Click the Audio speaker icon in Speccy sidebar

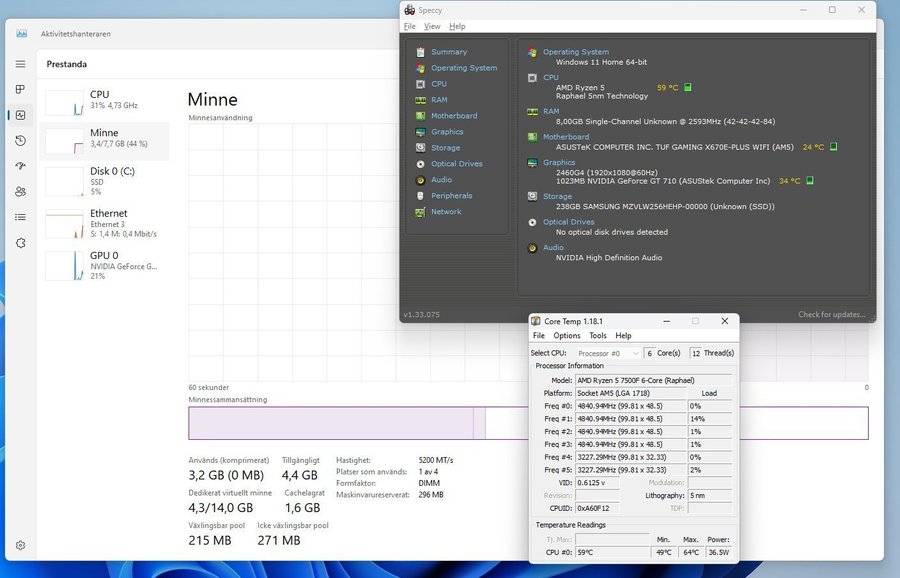tap(420, 180)
